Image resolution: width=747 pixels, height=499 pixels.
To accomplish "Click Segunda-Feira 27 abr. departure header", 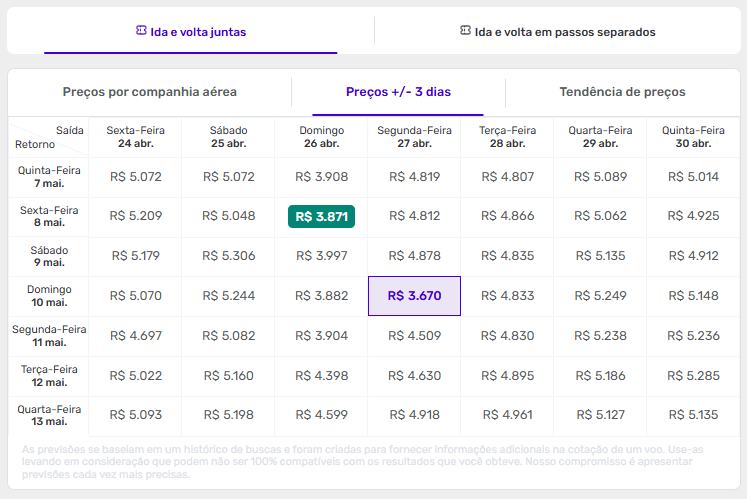I will click(x=414, y=137).
